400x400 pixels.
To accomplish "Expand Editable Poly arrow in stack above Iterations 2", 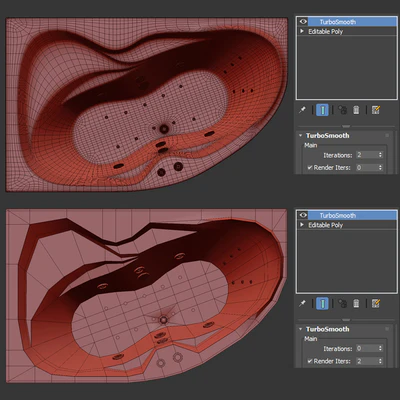I will [x=302, y=31].
